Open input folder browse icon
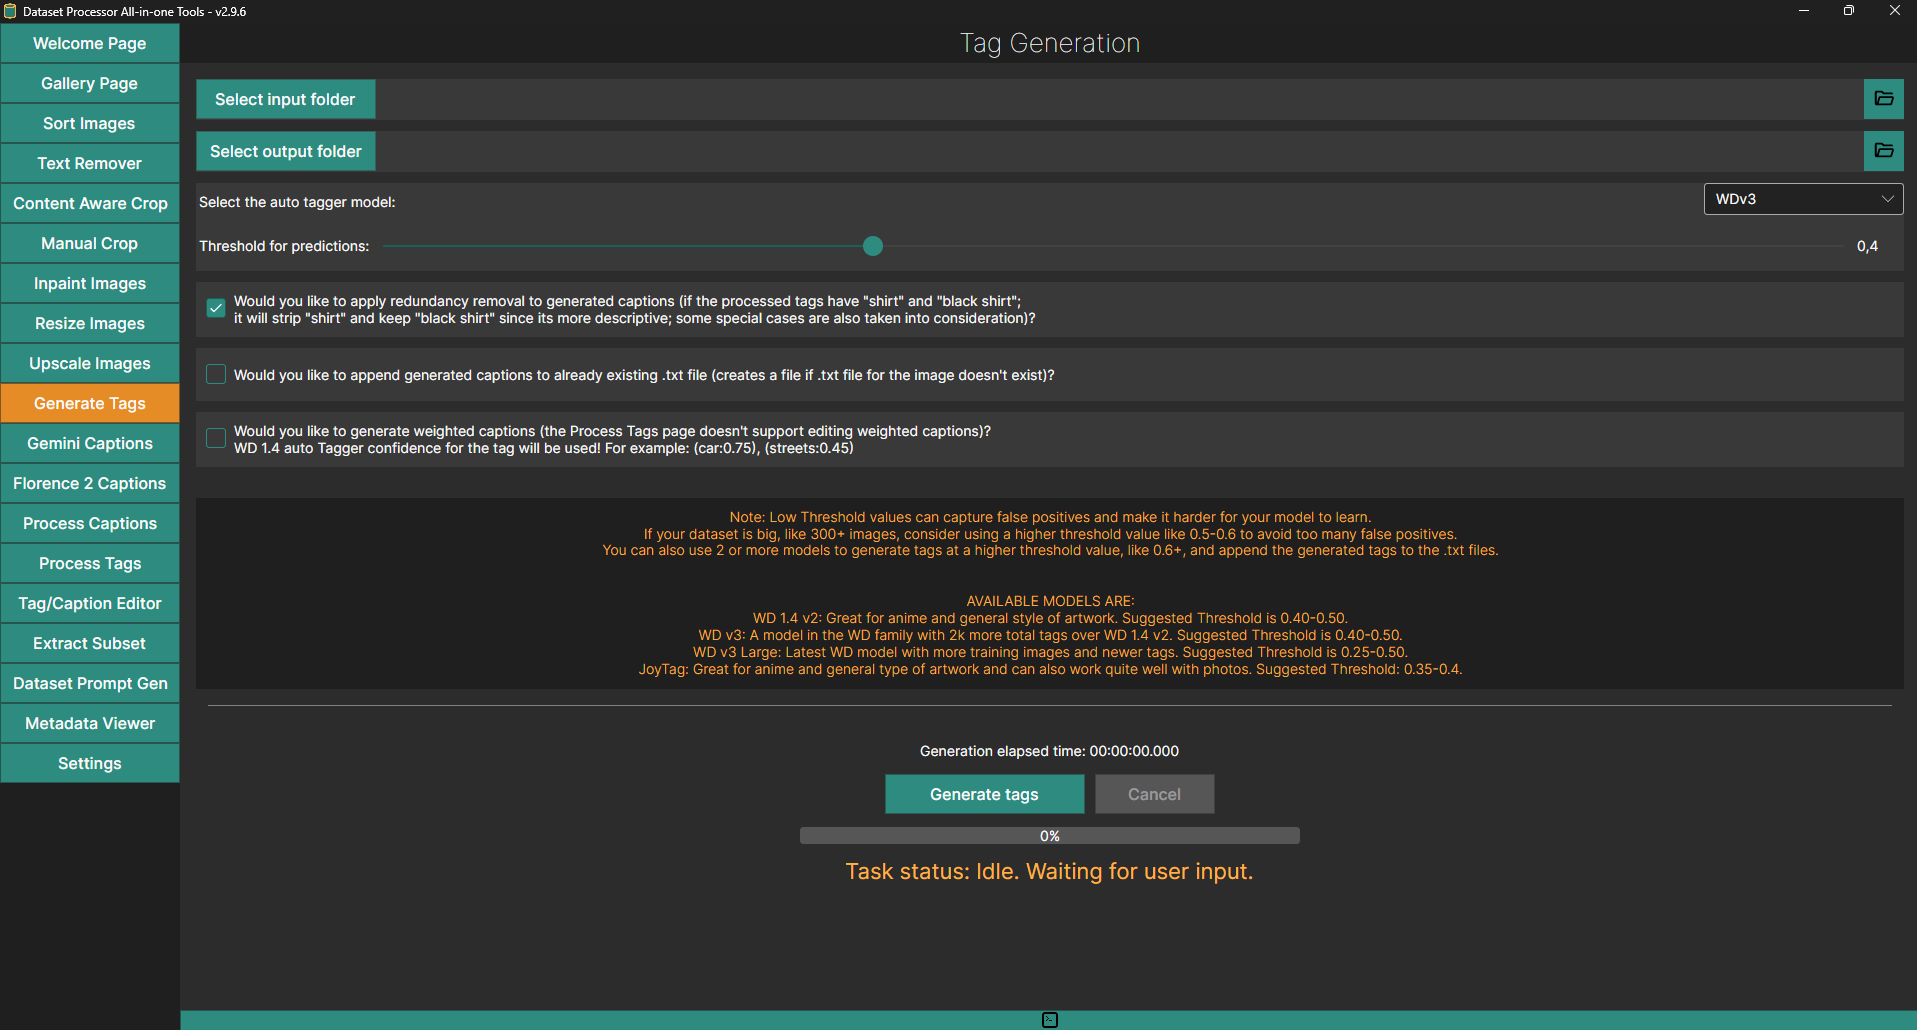The width and height of the screenshot is (1917, 1030). point(1883,99)
